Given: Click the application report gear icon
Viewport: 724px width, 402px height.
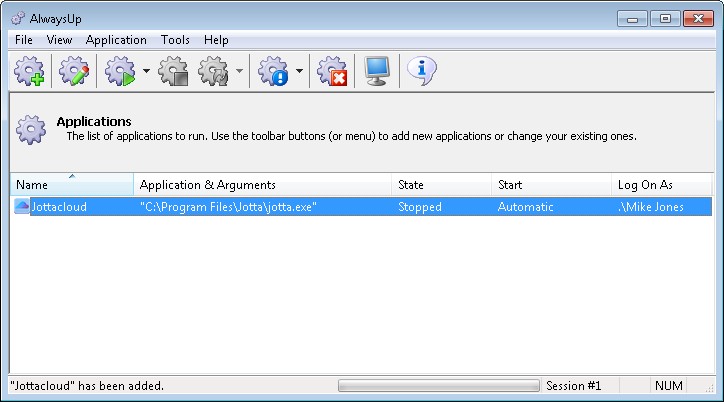Looking at the screenshot, I should 273,71.
